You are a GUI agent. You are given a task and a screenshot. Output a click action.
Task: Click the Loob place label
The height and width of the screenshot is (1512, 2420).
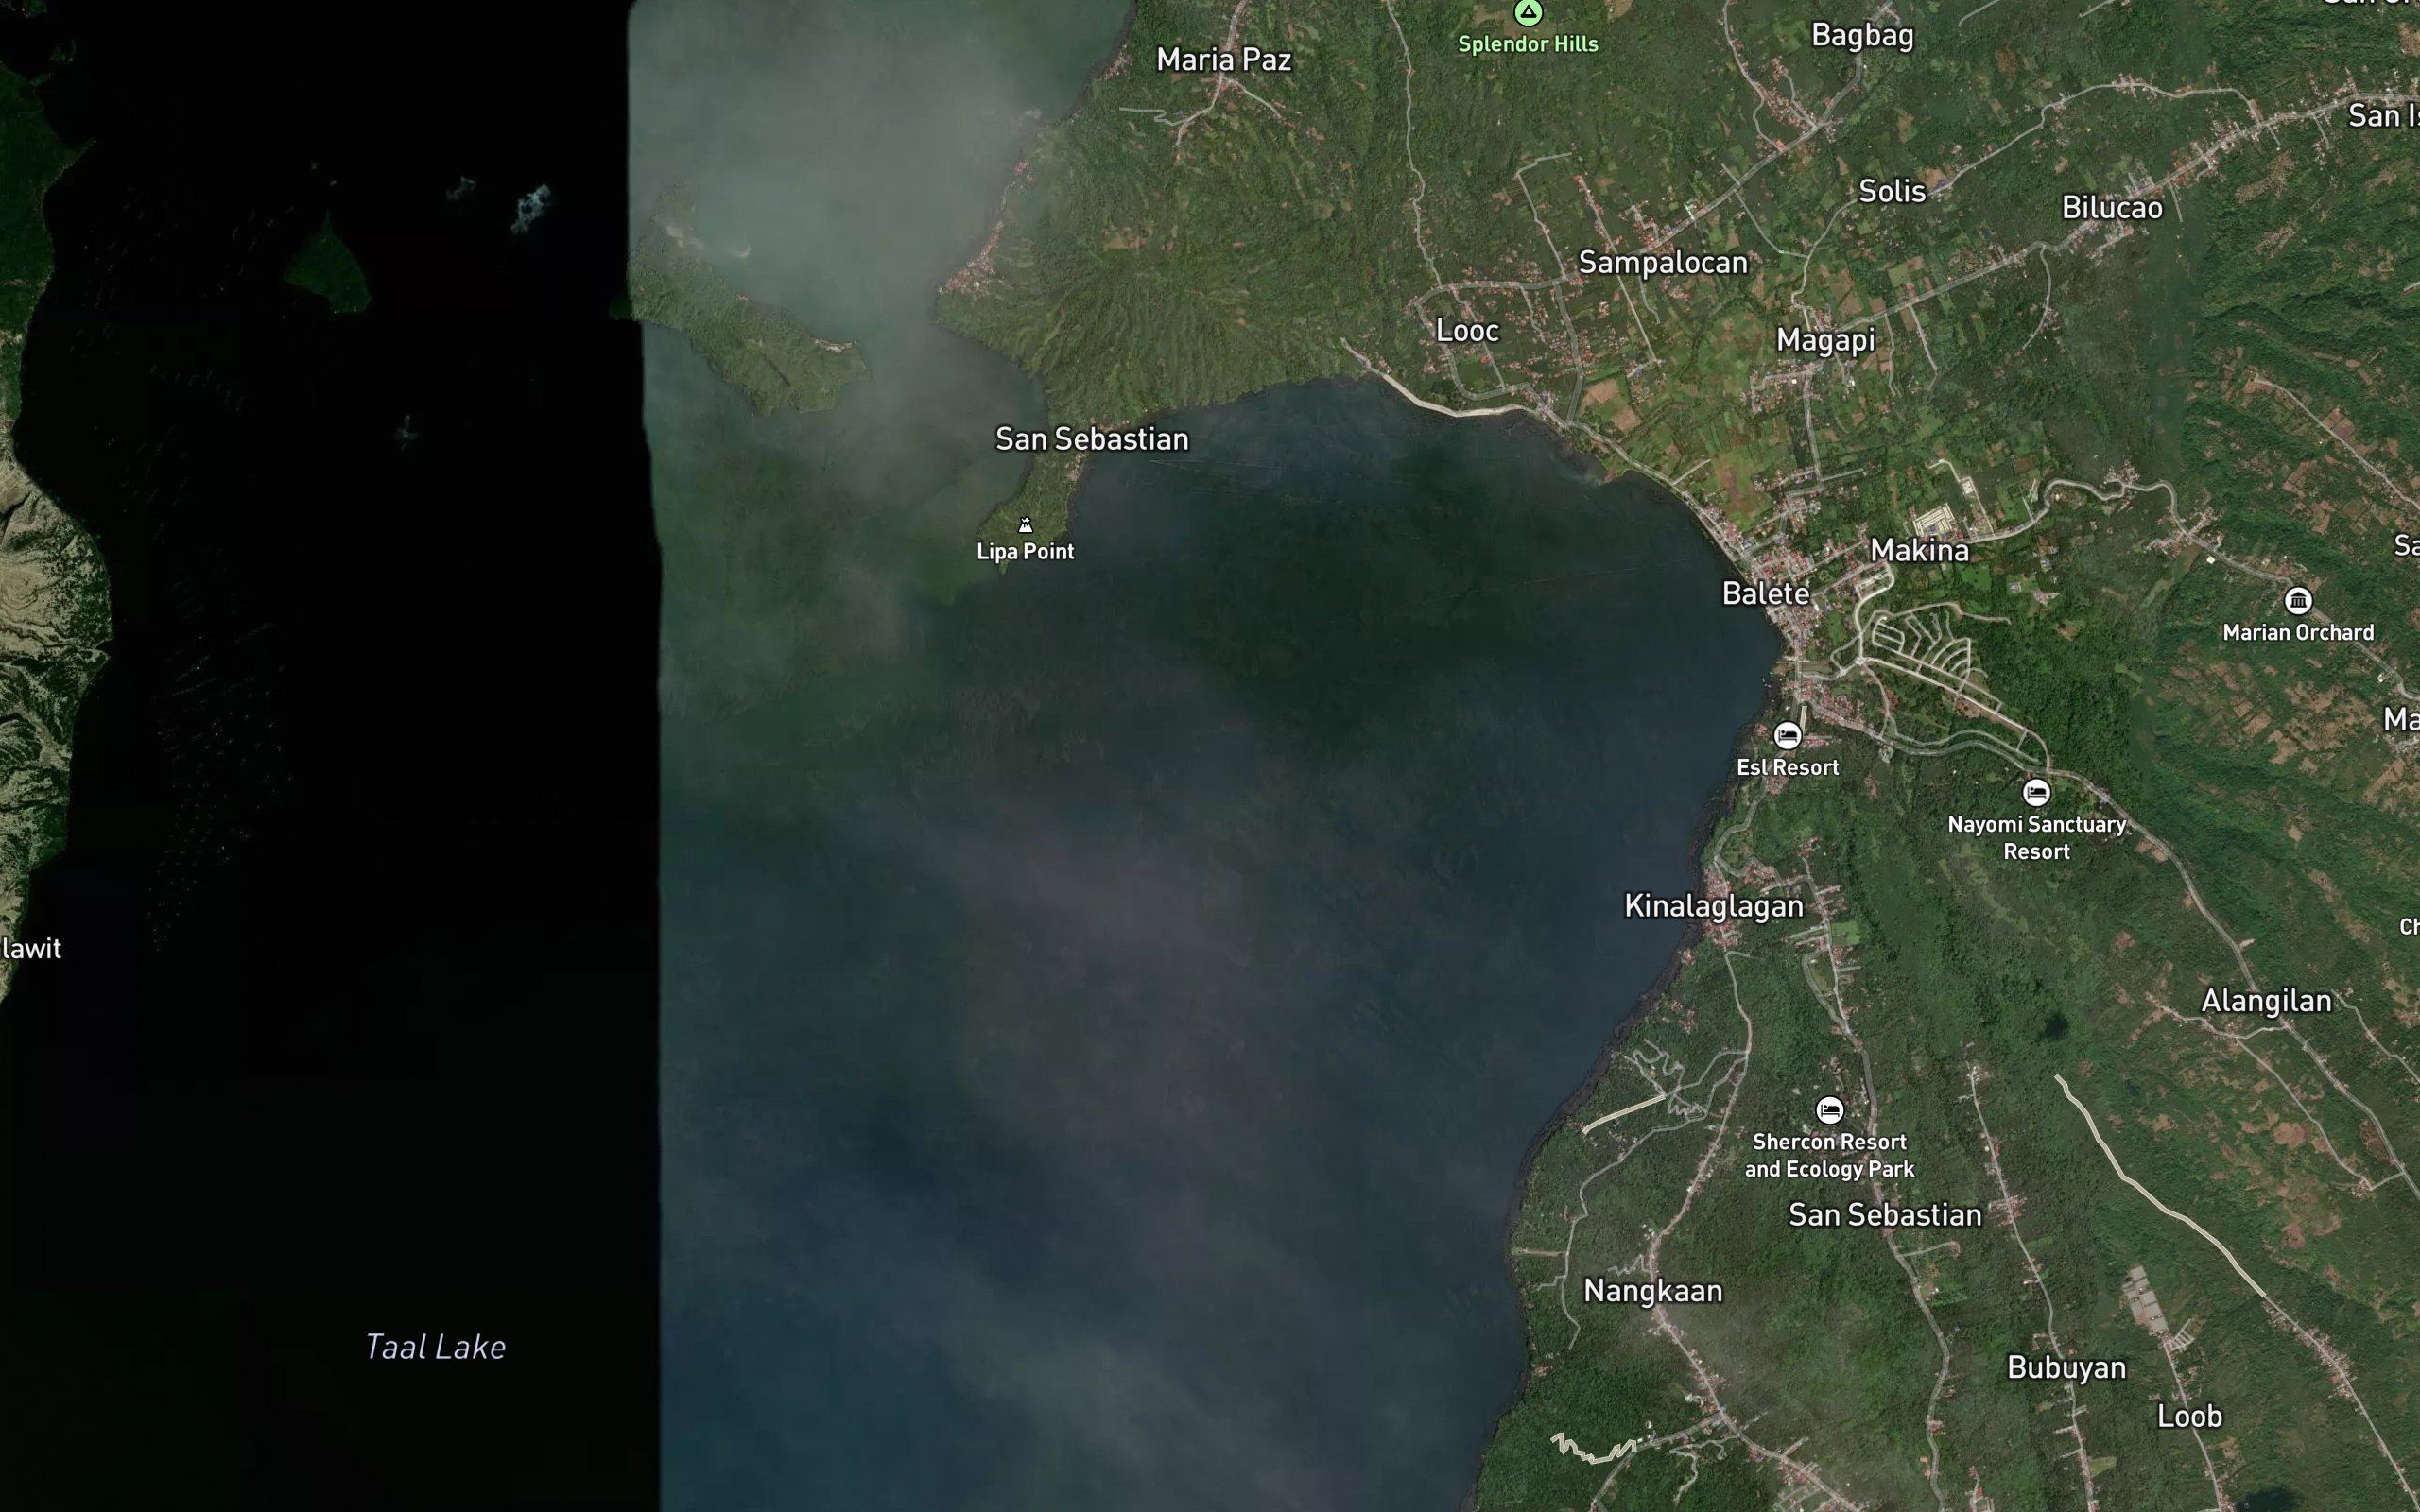(x=2190, y=1416)
